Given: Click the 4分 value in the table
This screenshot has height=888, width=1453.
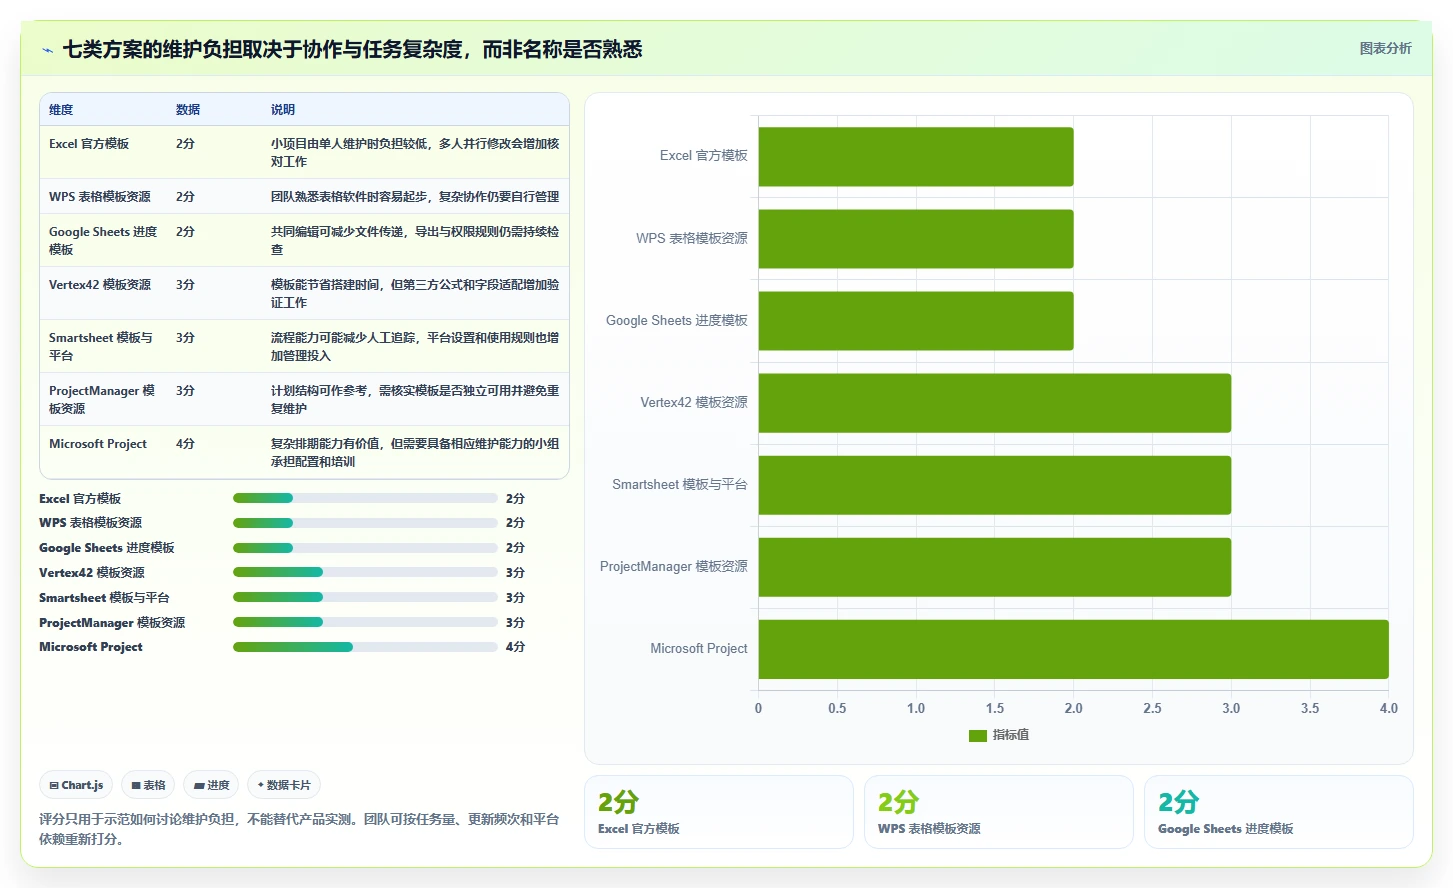Looking at the screenshot, I should click(185, 444).
